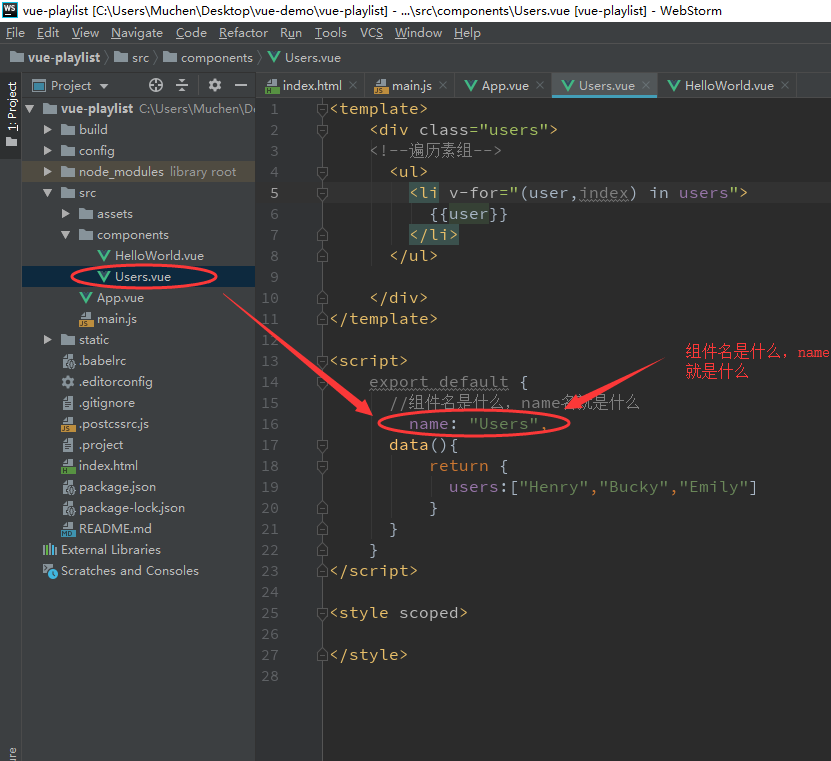Close the Users.vue editor tab

tap(646, 85)
